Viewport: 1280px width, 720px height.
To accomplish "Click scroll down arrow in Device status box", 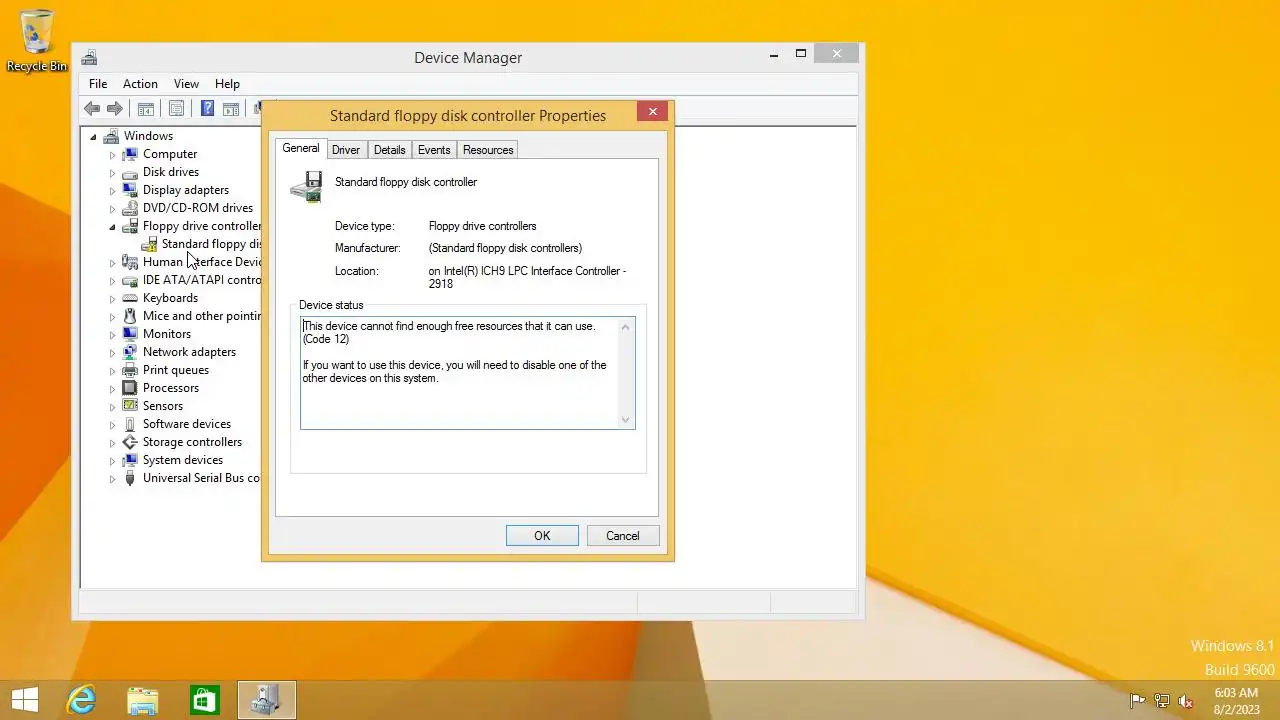I will coord(626,420).
